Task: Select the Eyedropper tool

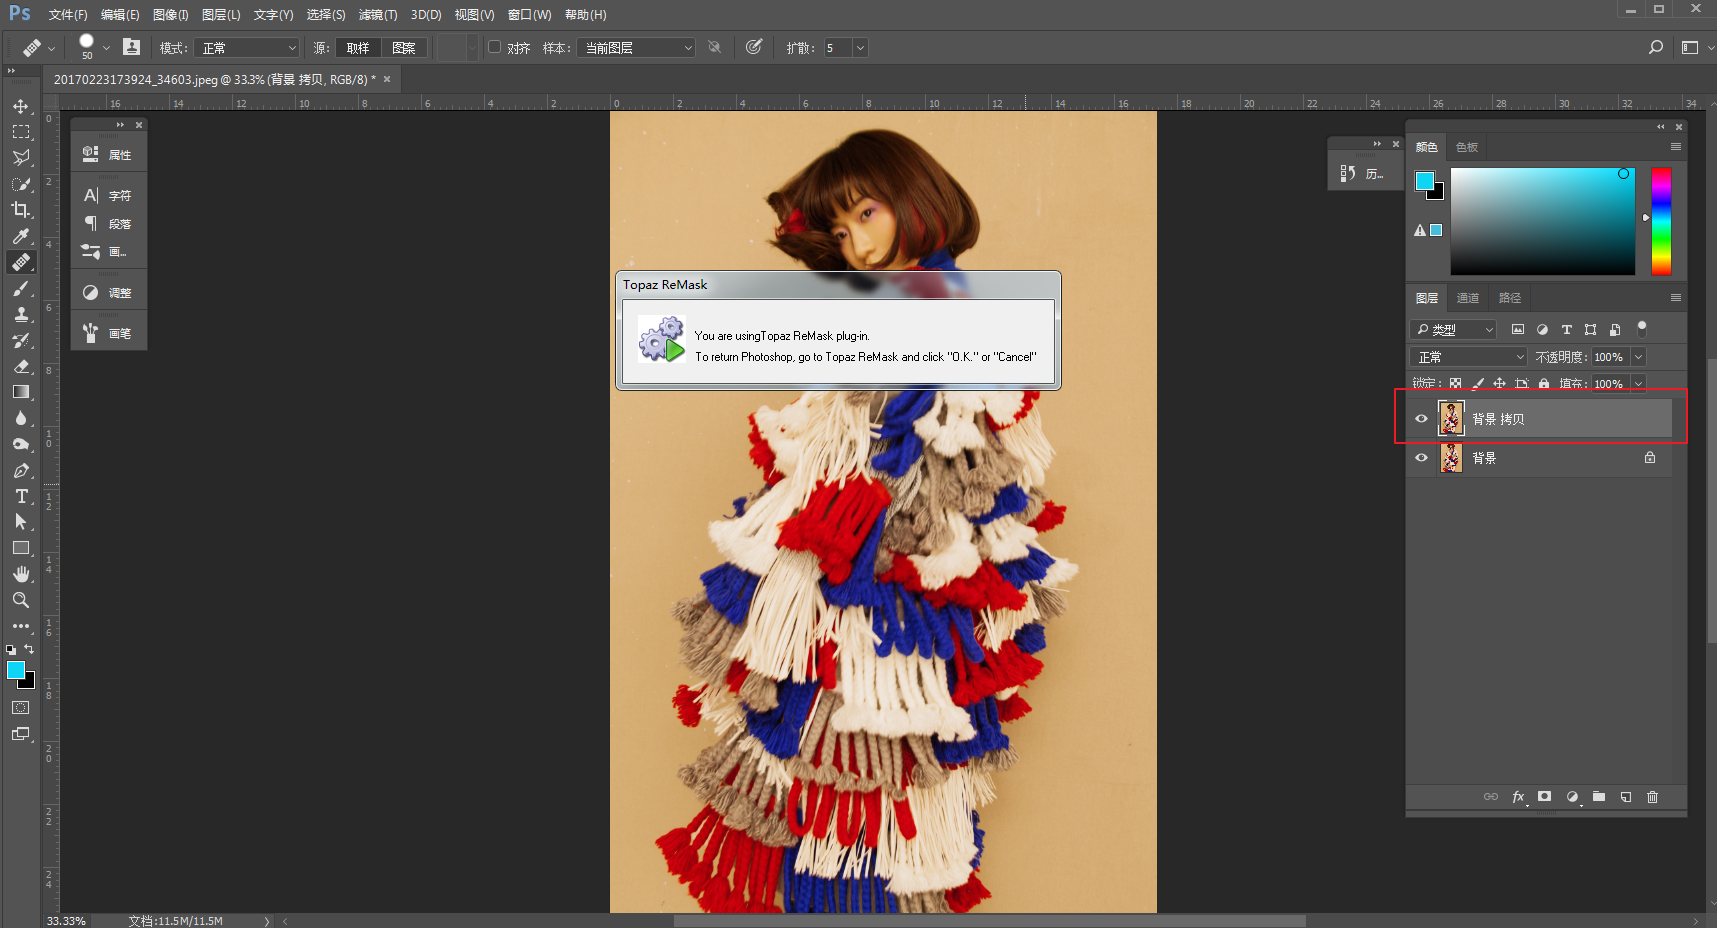Action: 20,236
